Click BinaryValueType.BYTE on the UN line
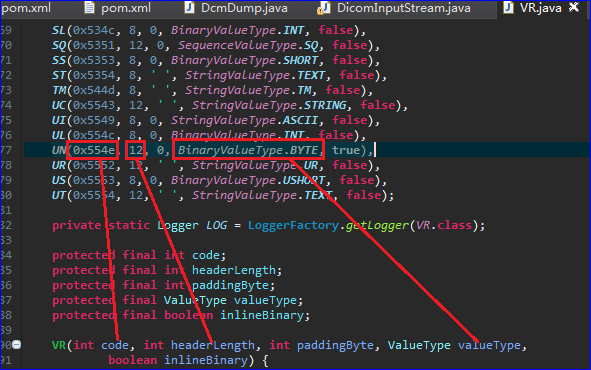The width and height of the screenshot is (591, 370). (248, 150)
